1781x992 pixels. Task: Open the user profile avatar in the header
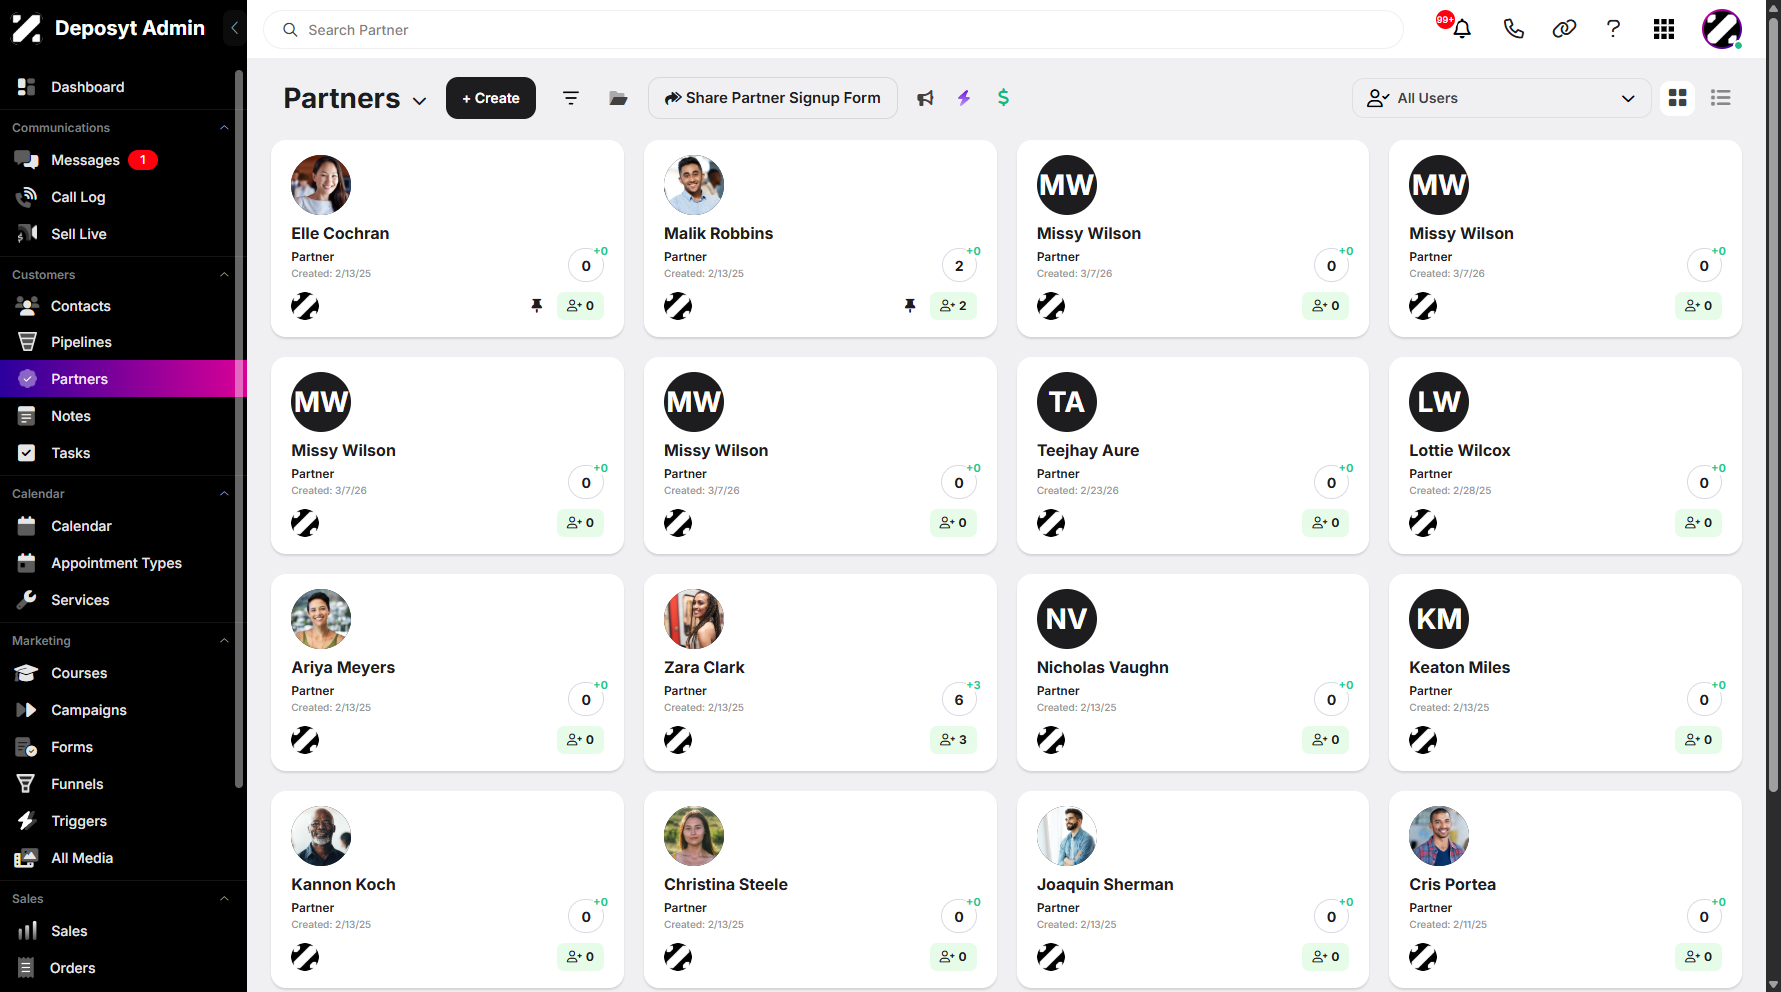point(1722,29)
